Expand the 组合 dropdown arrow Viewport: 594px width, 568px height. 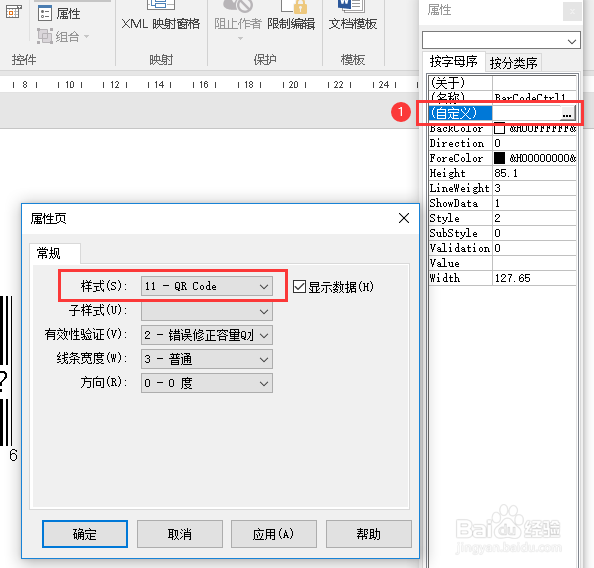pos(86,36)
